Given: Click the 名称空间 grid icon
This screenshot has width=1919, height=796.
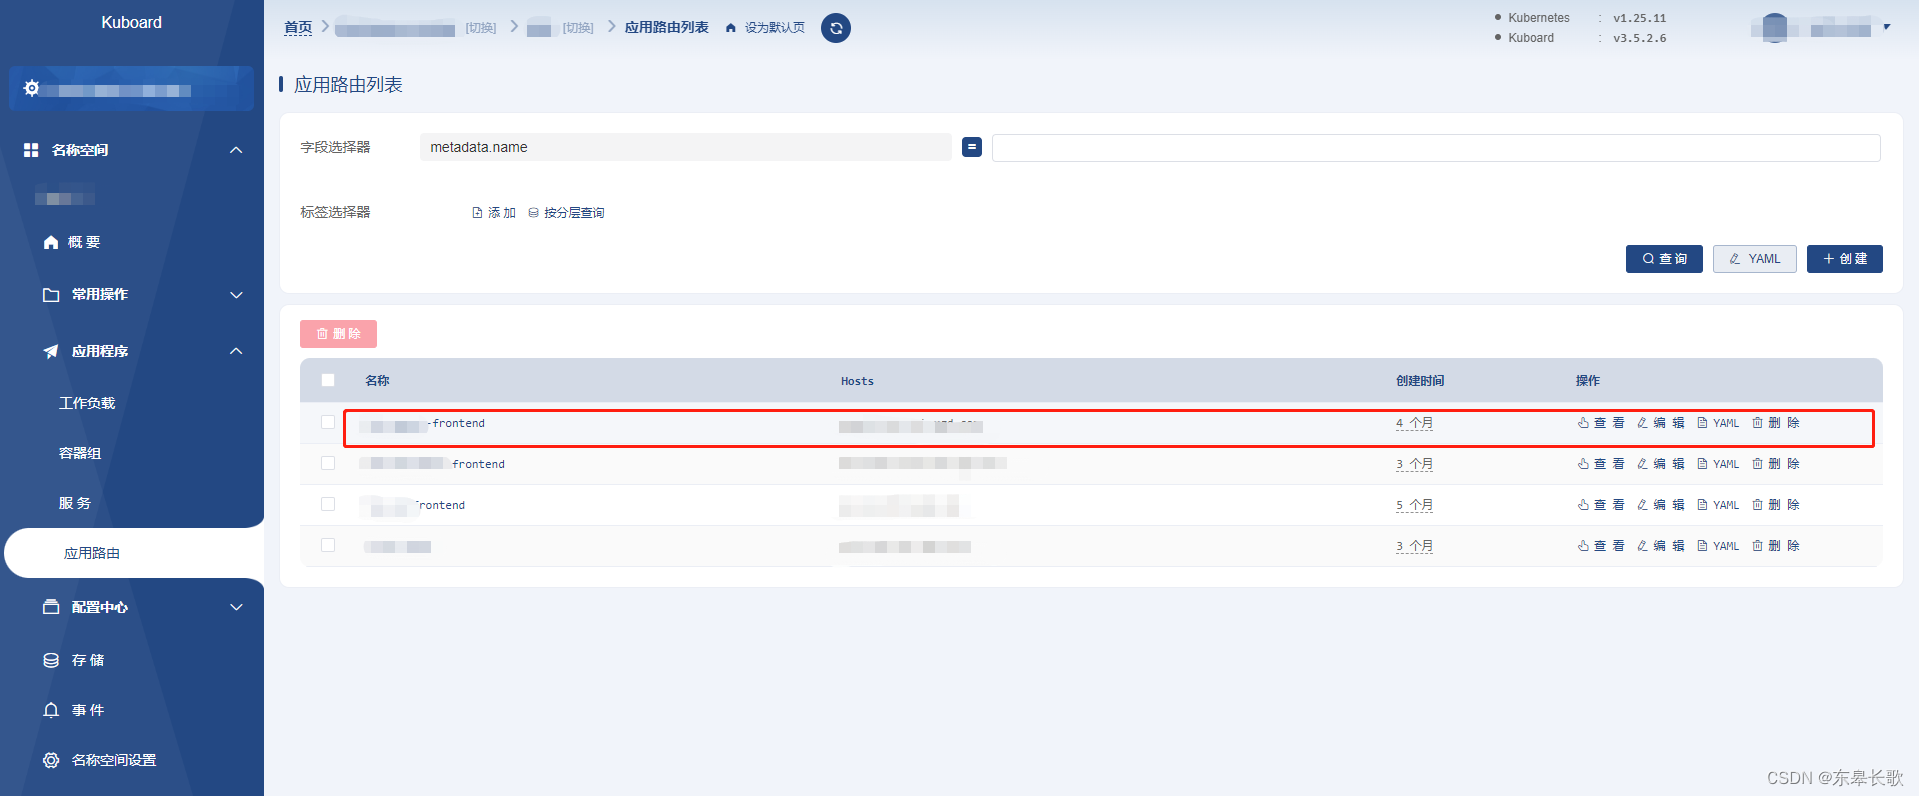Looking at the screenshot, I should point(31,150).
